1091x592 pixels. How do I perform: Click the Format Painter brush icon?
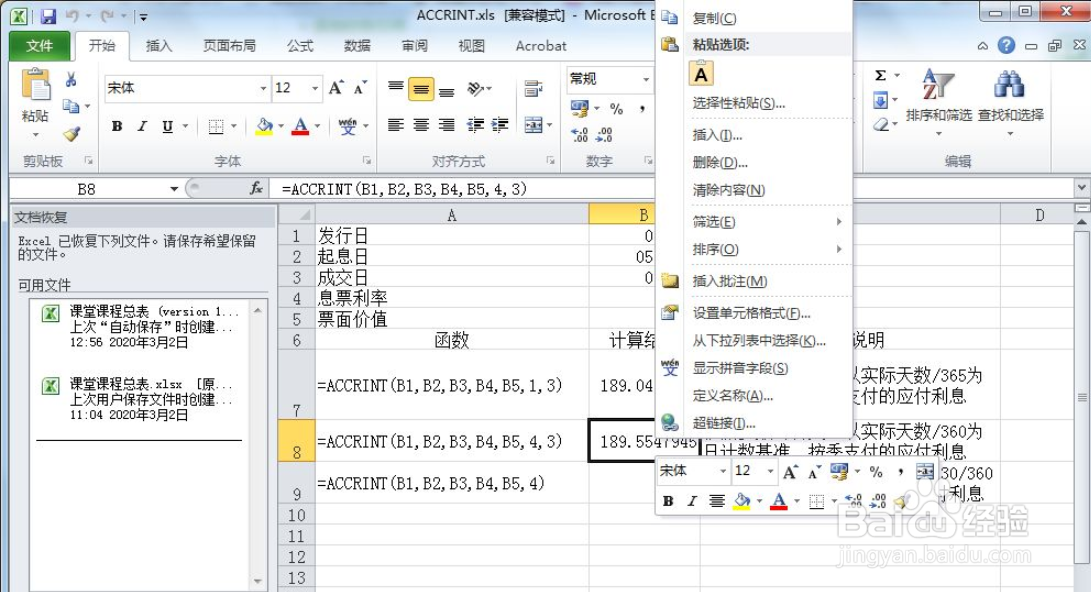[72, 133]
